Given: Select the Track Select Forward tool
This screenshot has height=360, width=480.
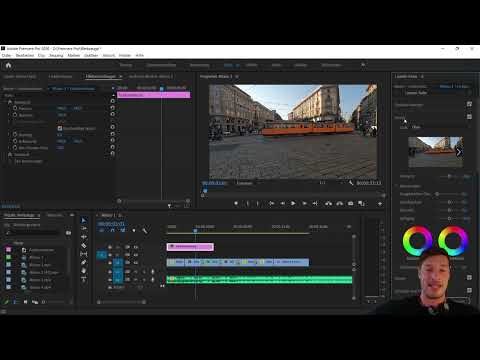Looking at the screenshot, I should [84, 228].
